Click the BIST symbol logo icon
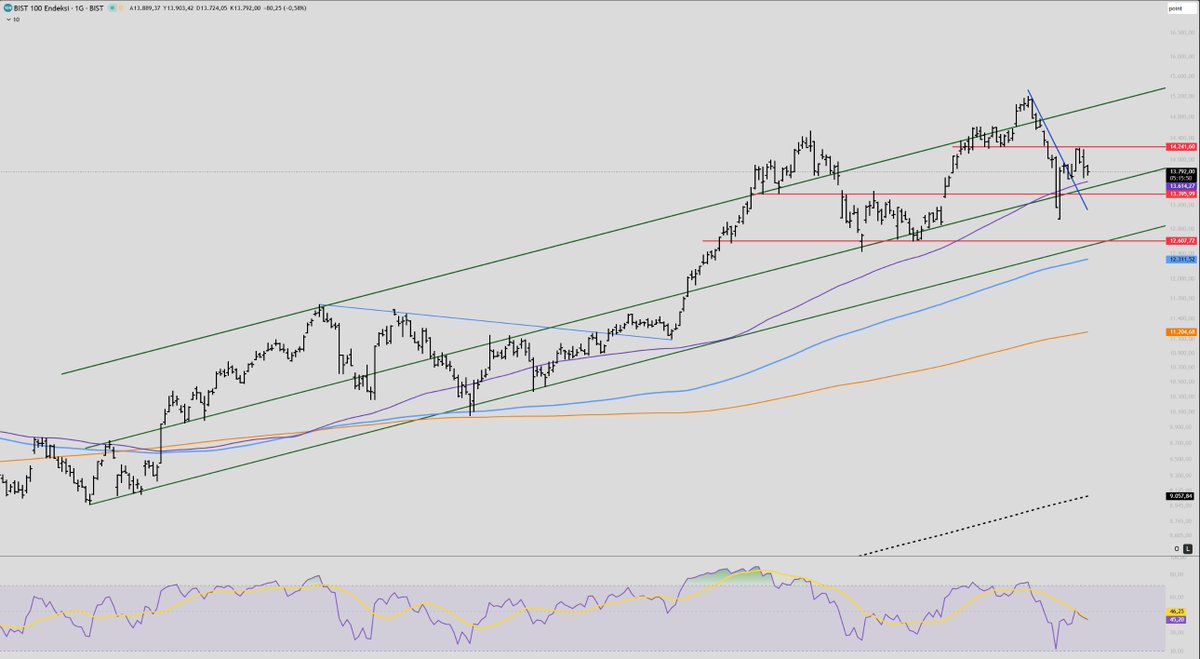Screen dimensions: 1200x659 coord(7,7)
